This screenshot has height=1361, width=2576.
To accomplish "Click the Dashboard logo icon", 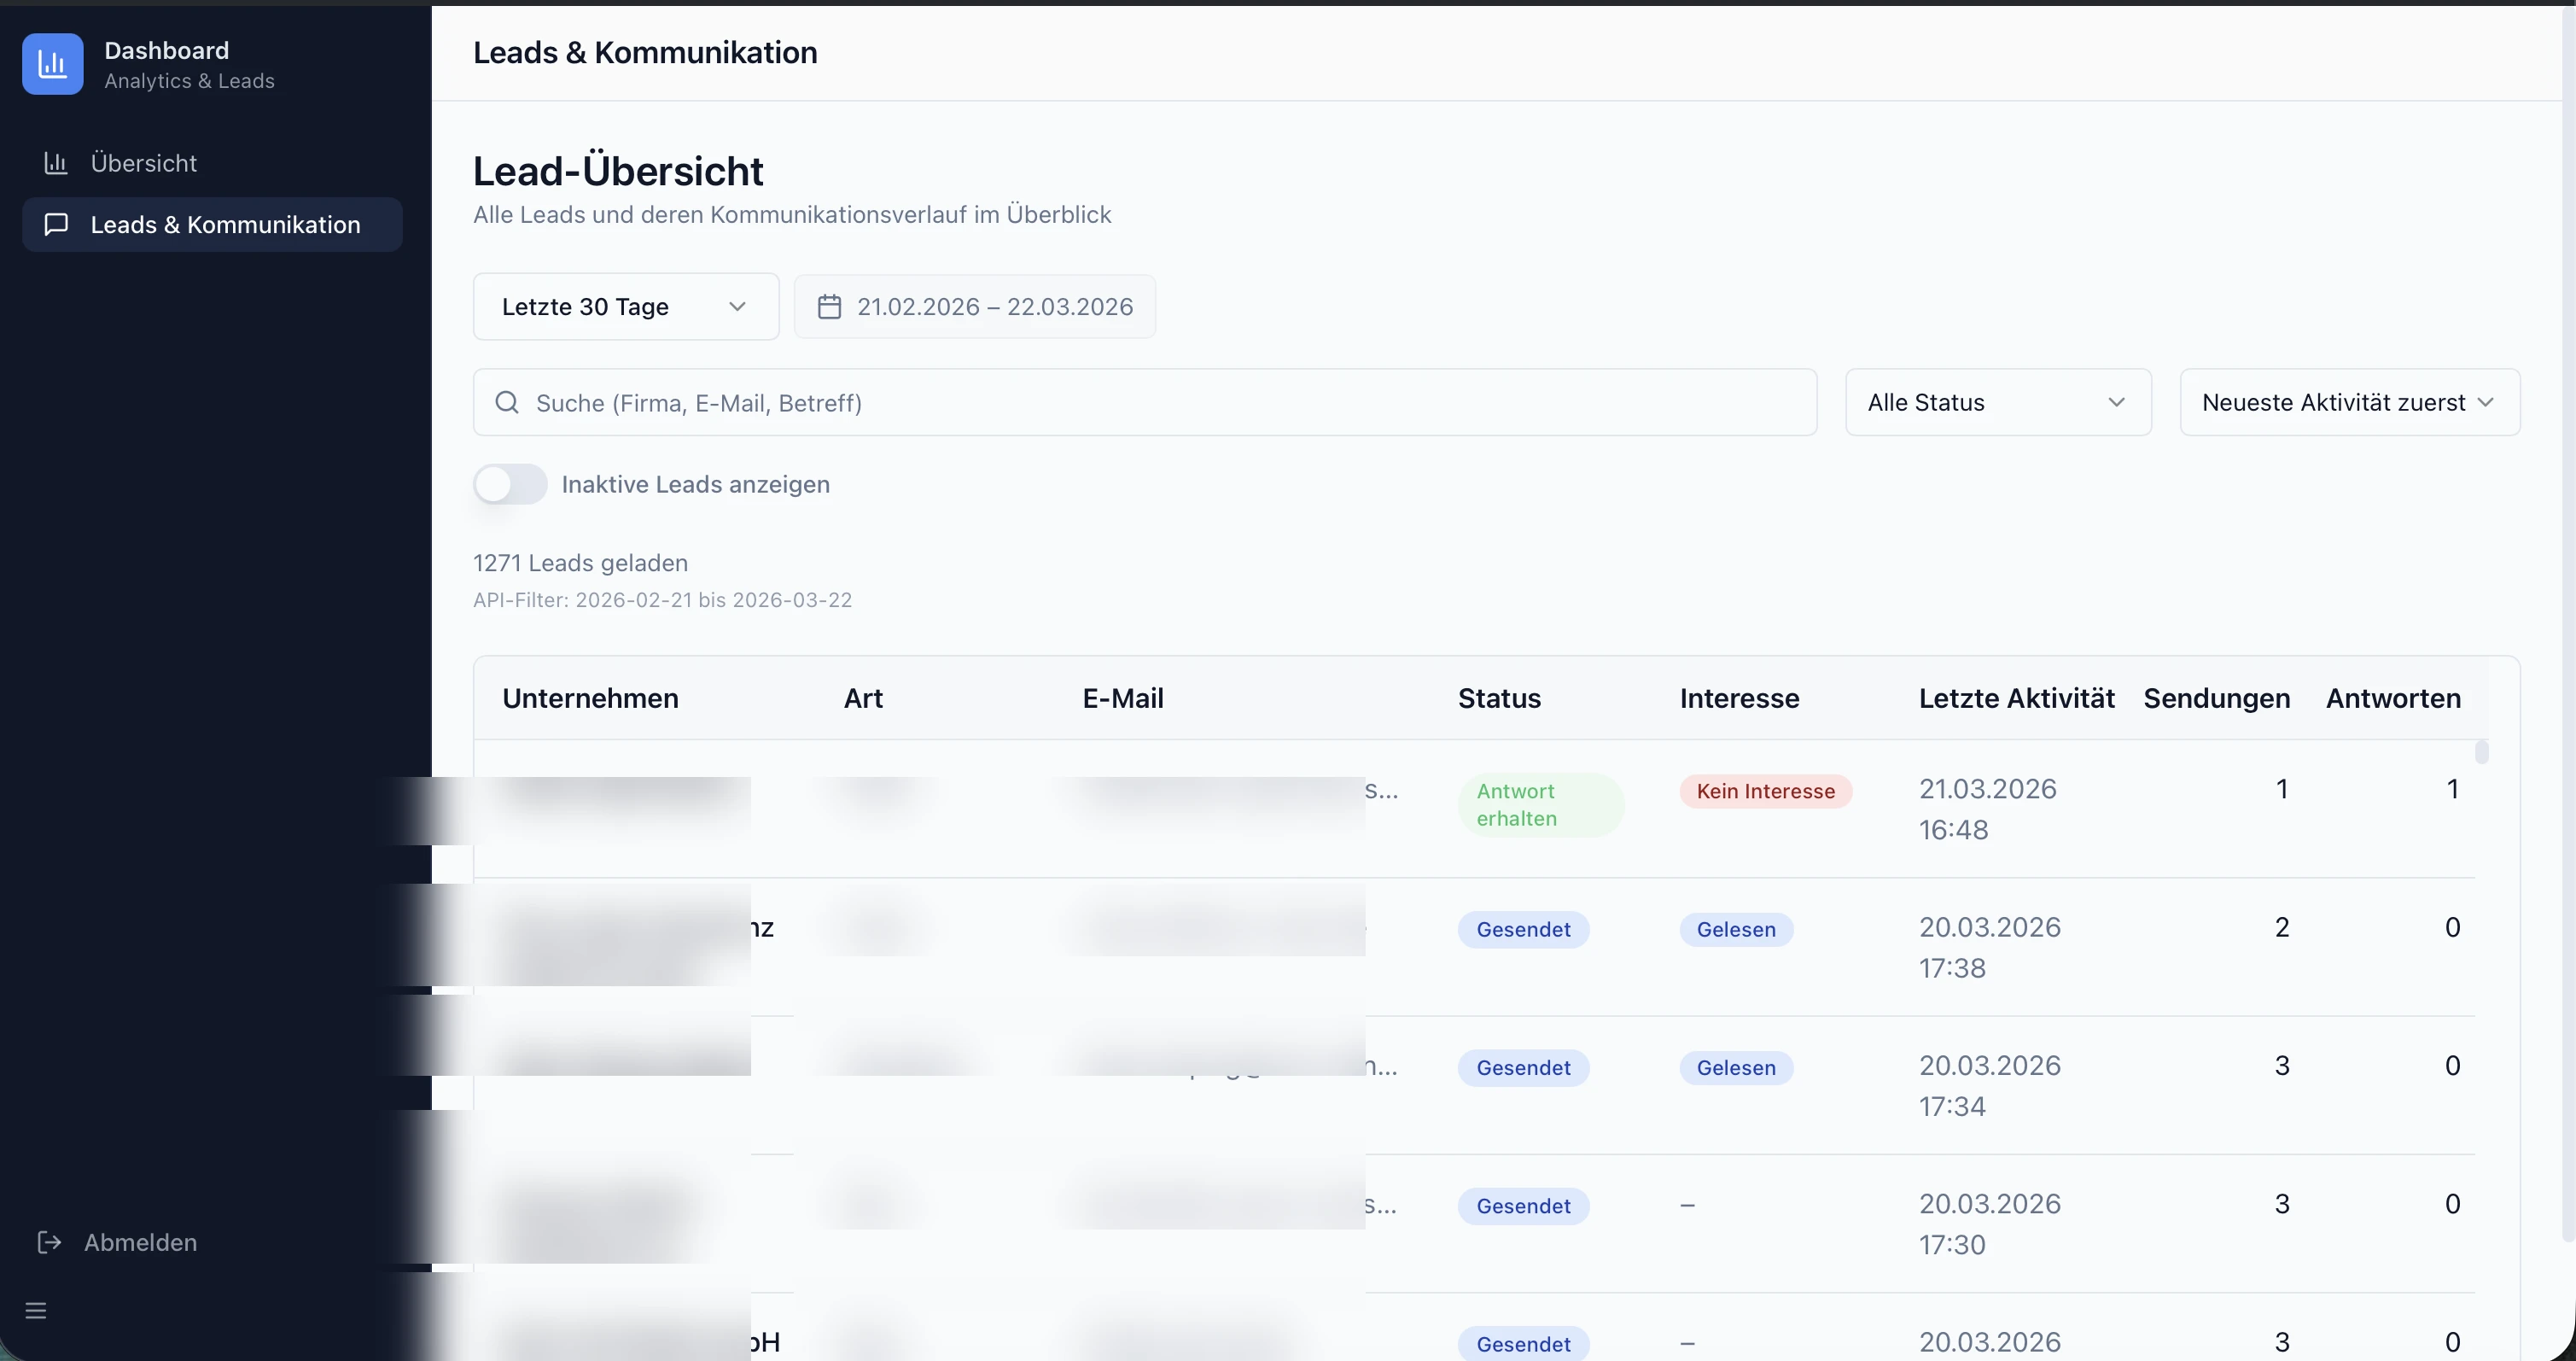I will [x=52, y=64].
